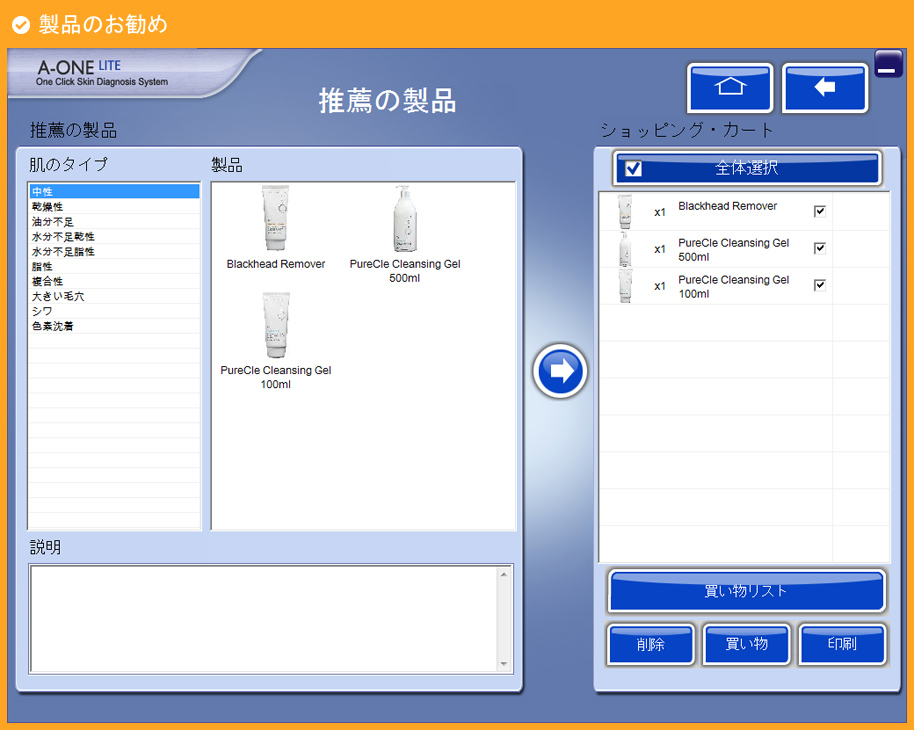Viewport: 914px width, 730px height.
Task: Select the Blackhead Remover product image
Action: [275, 219]
